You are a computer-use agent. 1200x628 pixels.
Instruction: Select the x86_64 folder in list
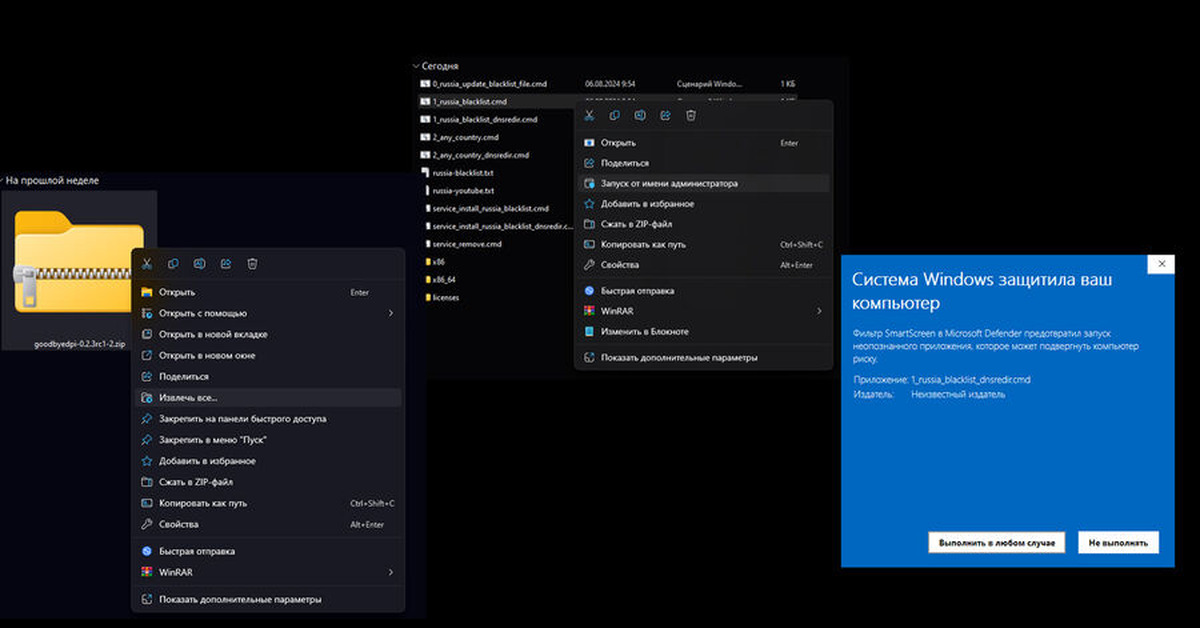point(445,280)
